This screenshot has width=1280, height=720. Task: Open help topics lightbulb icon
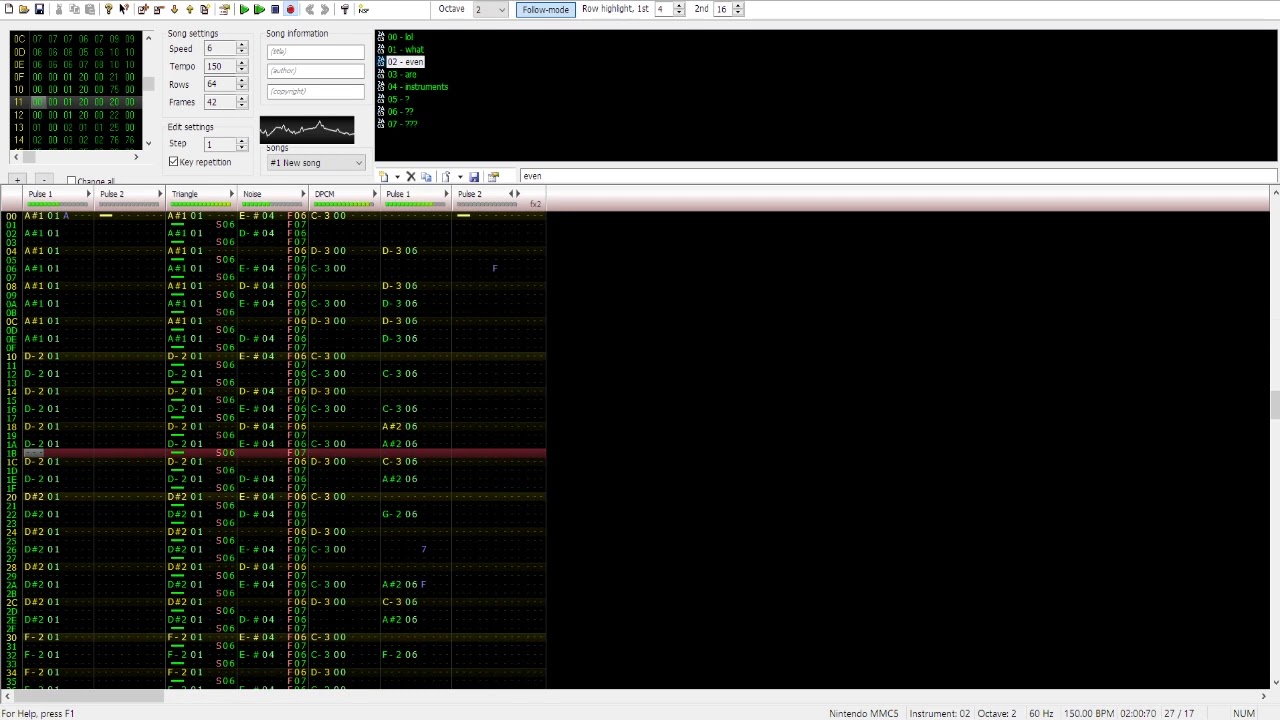point(109,9)
